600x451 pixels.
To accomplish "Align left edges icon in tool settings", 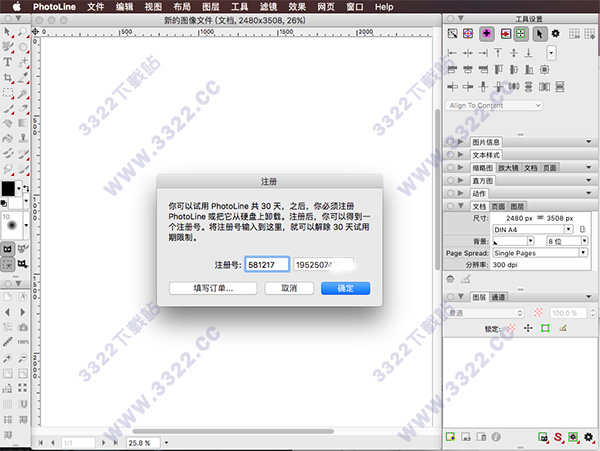I will (452, 53).
